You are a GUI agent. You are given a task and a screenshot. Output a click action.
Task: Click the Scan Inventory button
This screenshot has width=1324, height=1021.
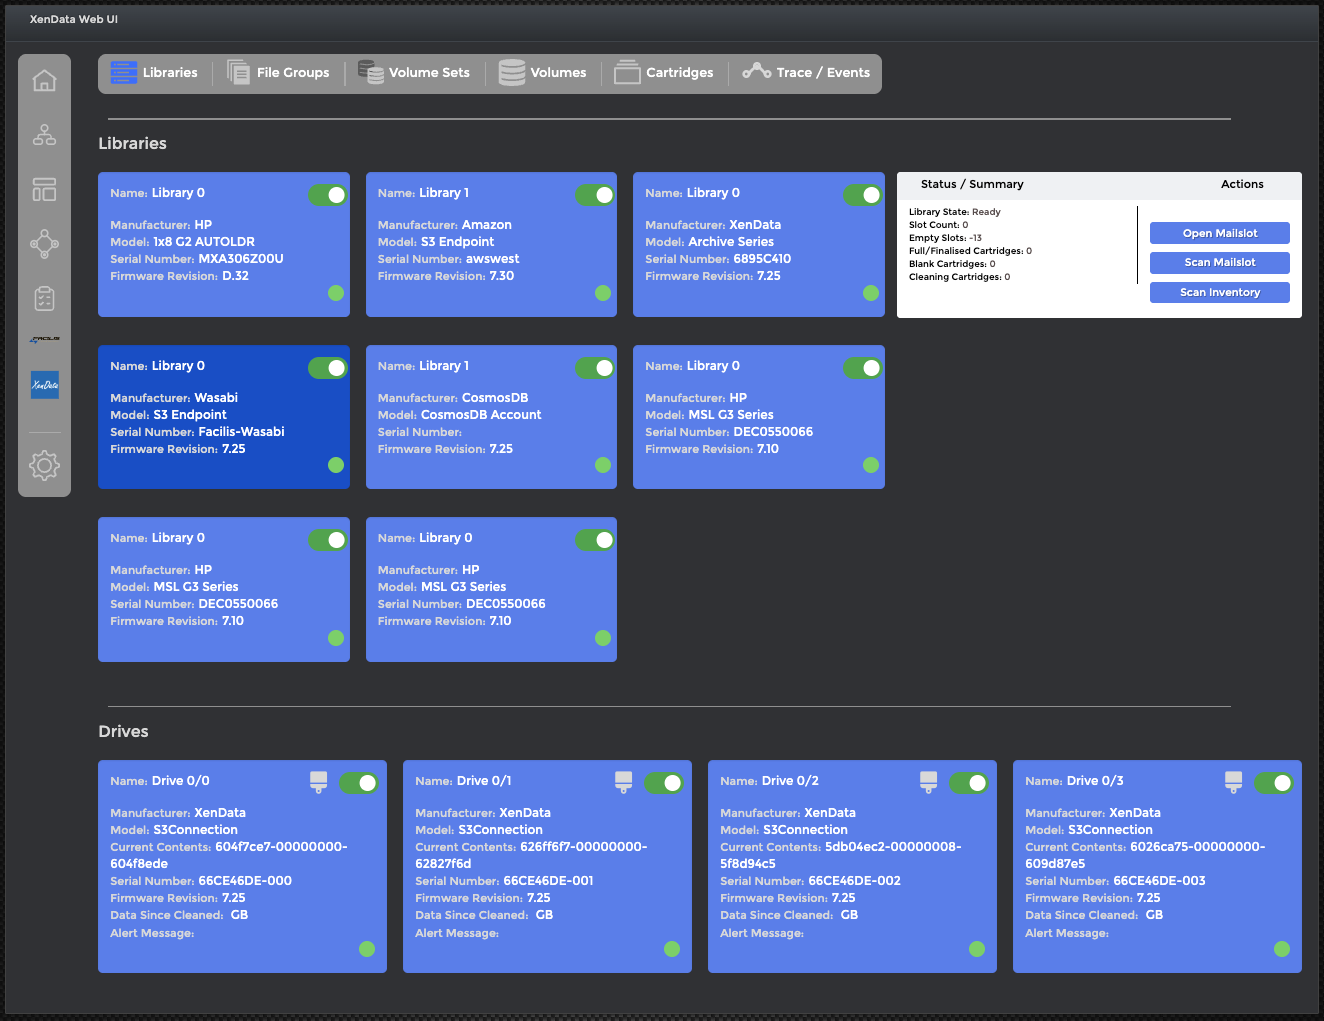pos(1220,292)
